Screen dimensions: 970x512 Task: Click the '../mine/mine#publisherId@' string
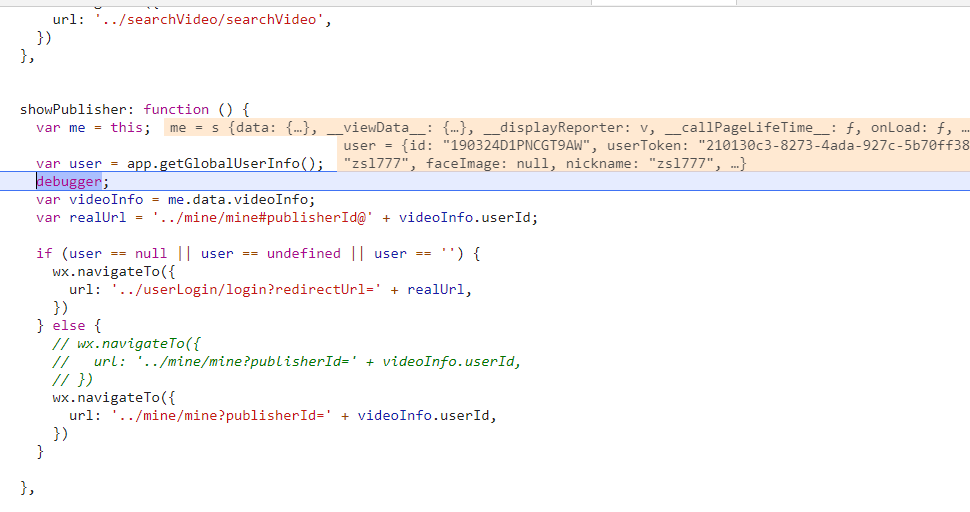point(262,217)
